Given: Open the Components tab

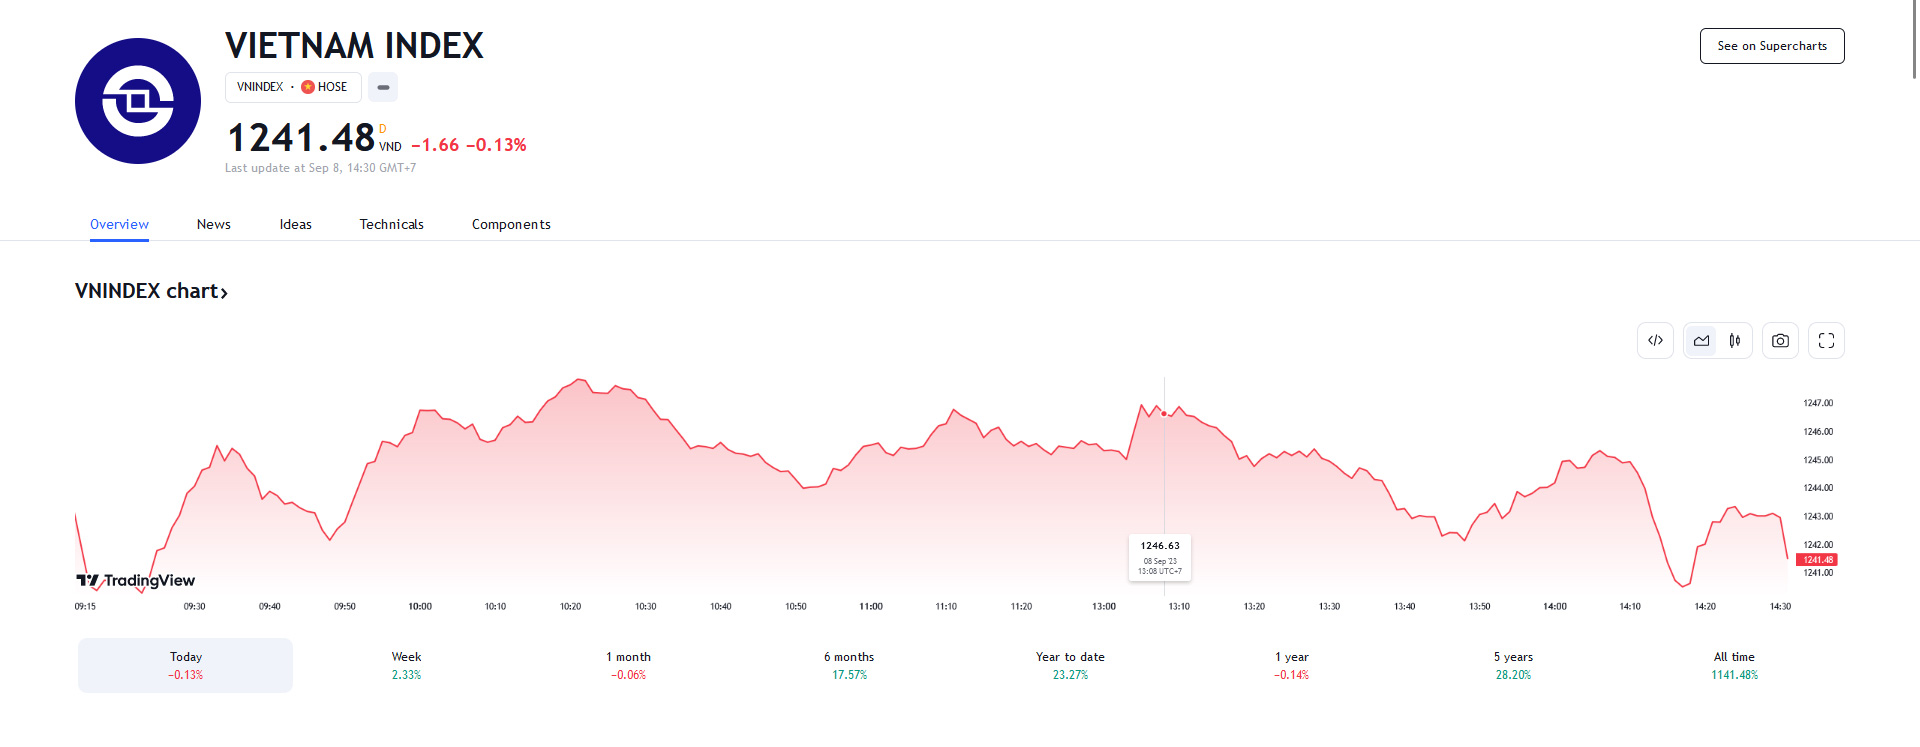Looking at the screenshot, I should point(511,224).
